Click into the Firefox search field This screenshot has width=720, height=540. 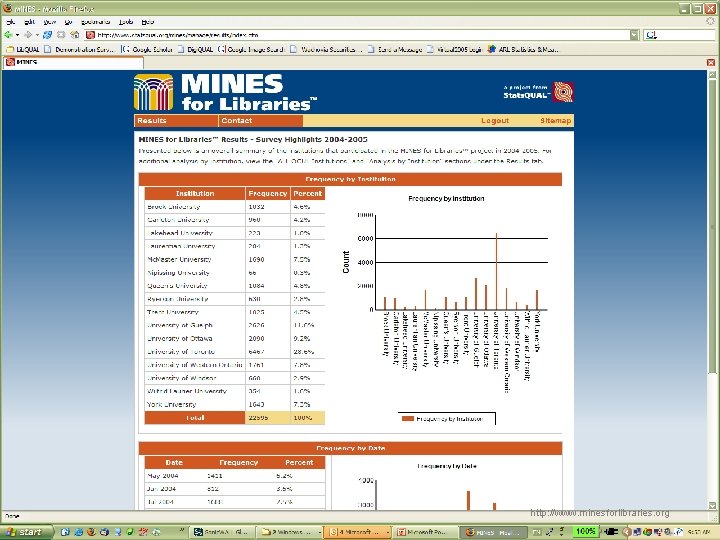pos(686,35)
